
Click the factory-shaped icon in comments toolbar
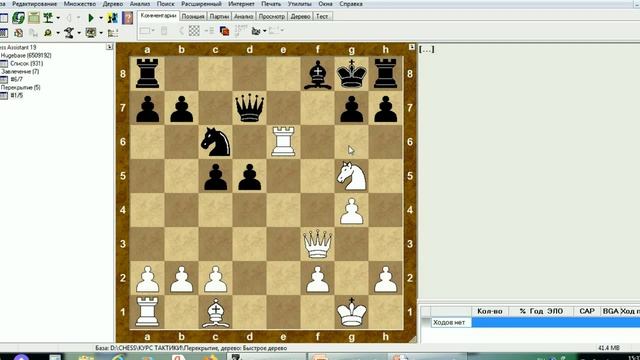click(256, 31)
